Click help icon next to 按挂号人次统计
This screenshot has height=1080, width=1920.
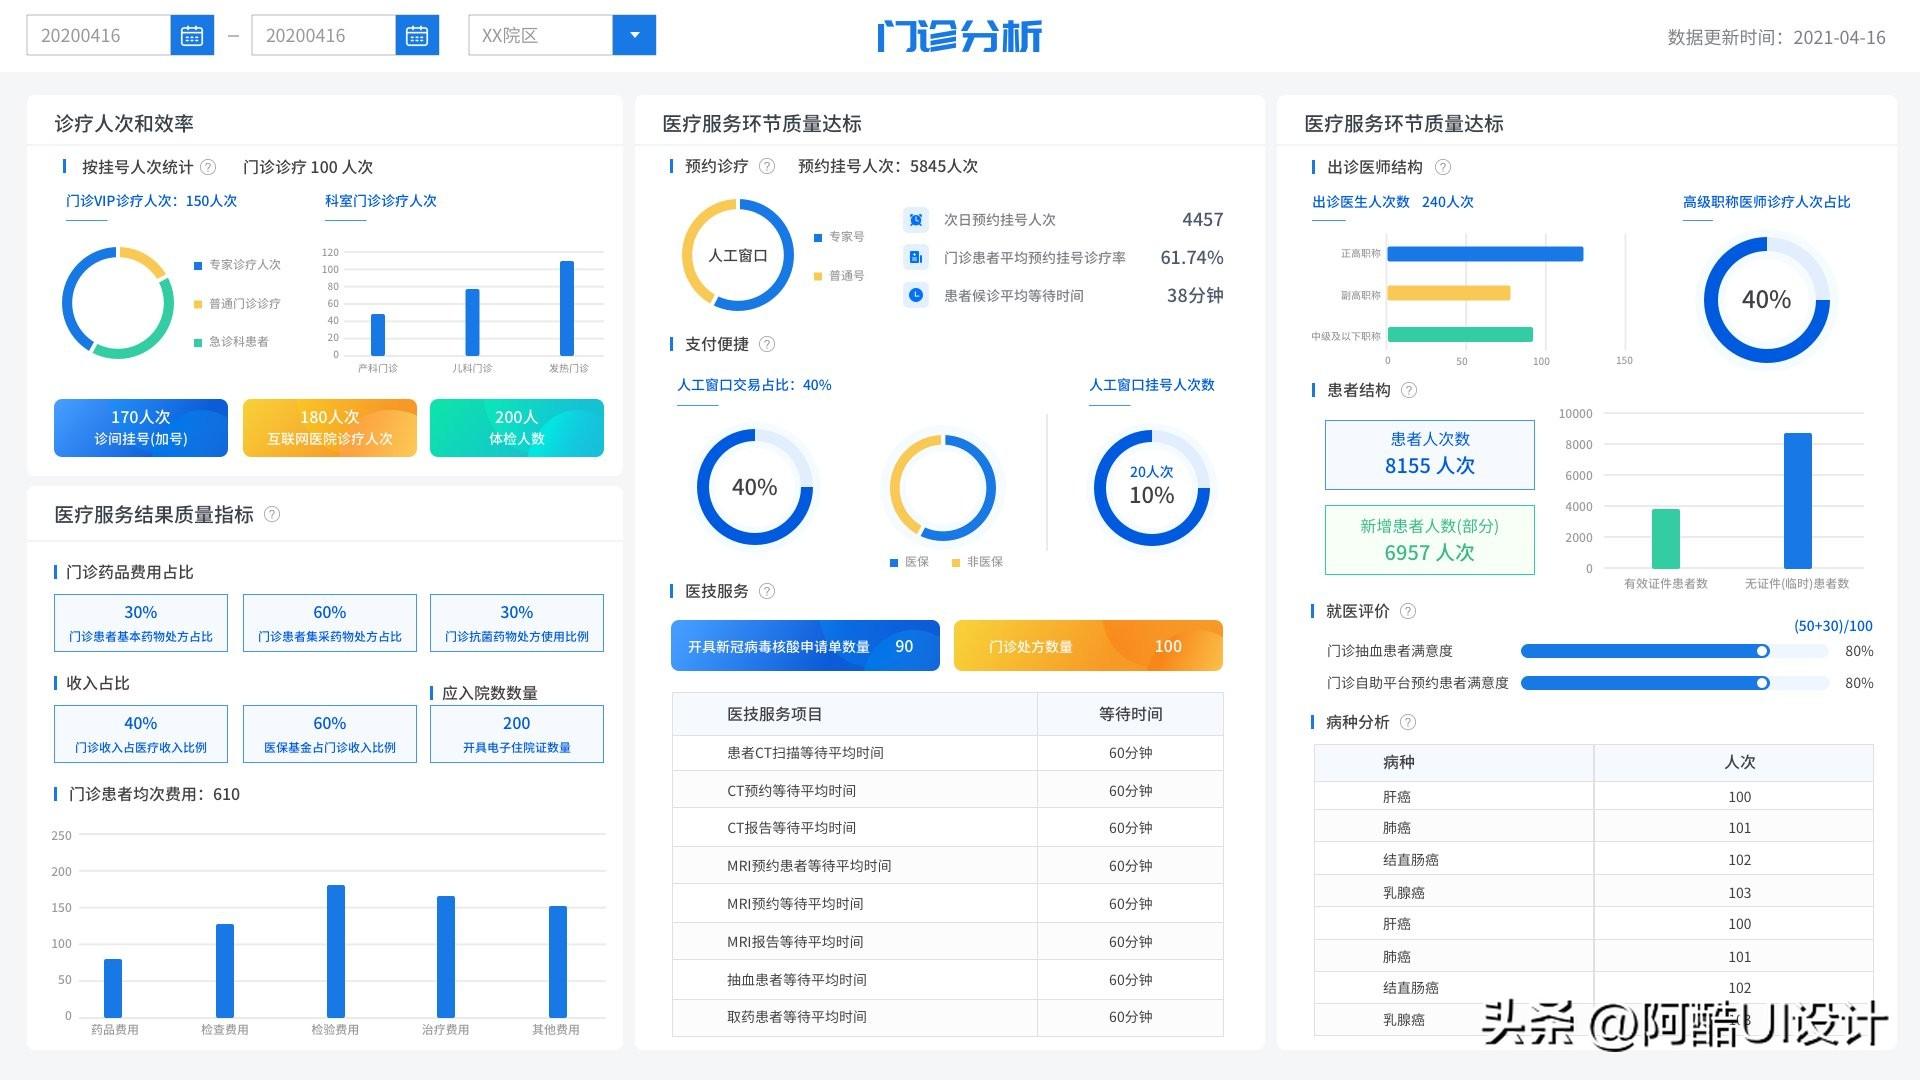pos(208,167)
